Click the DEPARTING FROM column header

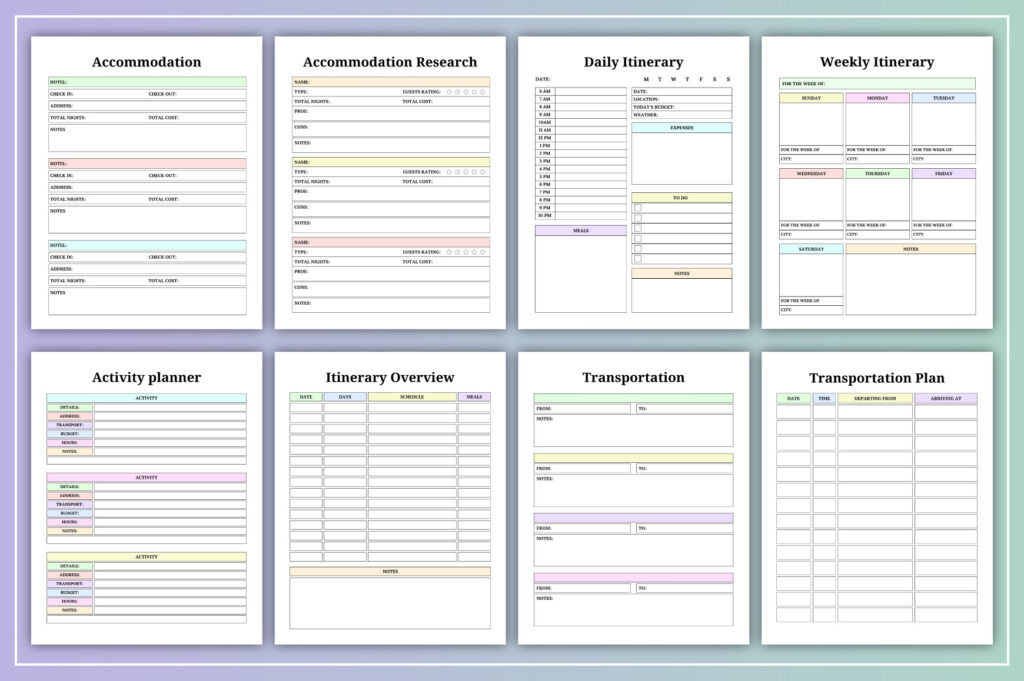coord(875,398)
